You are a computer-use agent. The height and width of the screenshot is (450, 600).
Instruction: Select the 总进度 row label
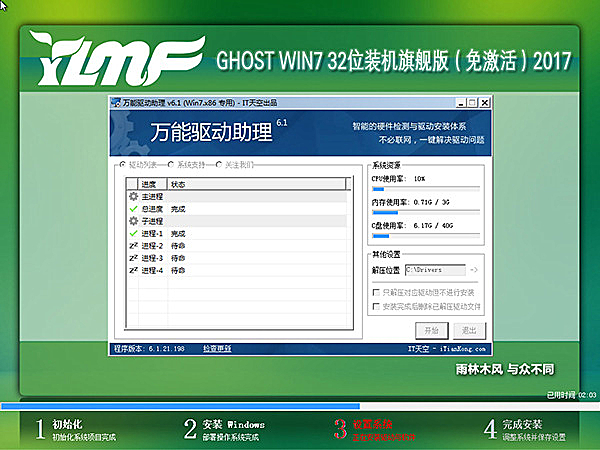[152, 209]
